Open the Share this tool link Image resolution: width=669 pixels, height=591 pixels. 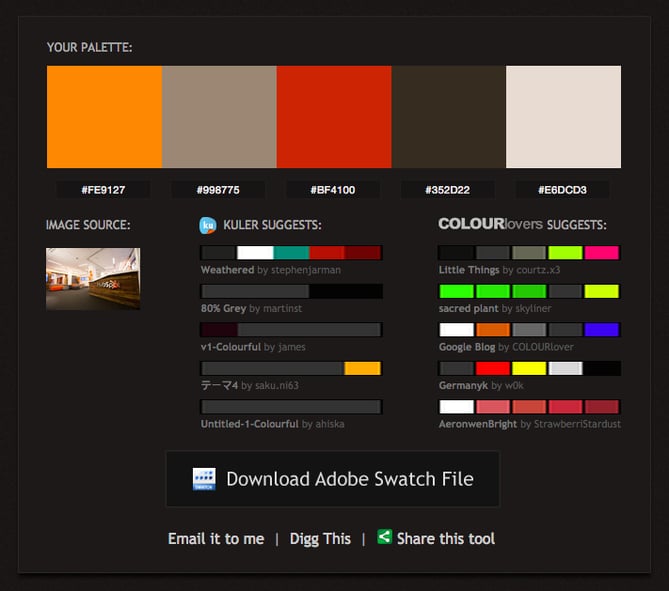(445, 538)
